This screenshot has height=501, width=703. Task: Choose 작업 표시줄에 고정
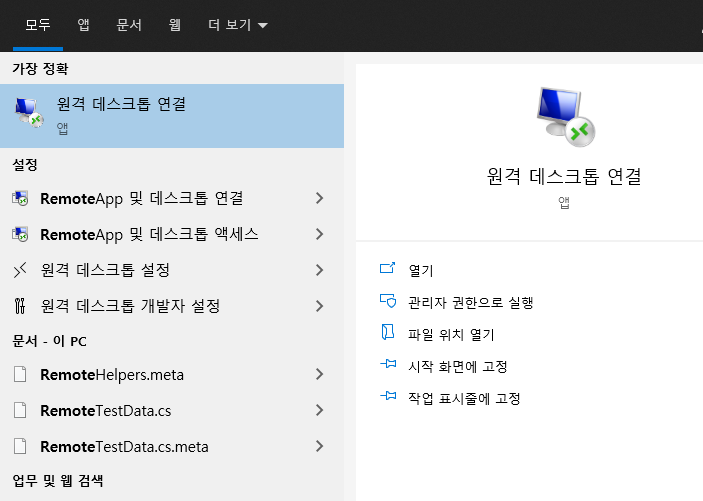[x=464, y=398]
